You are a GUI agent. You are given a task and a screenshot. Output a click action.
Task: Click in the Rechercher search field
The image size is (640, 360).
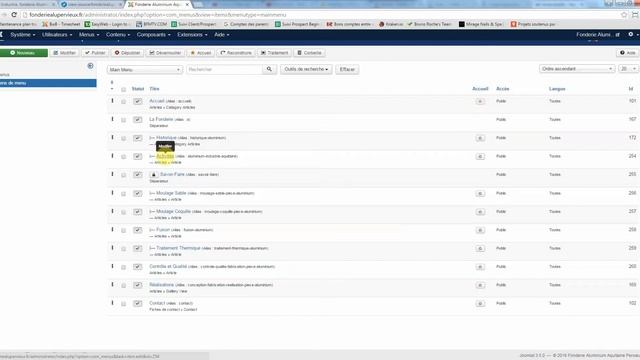tap(224, 69)
